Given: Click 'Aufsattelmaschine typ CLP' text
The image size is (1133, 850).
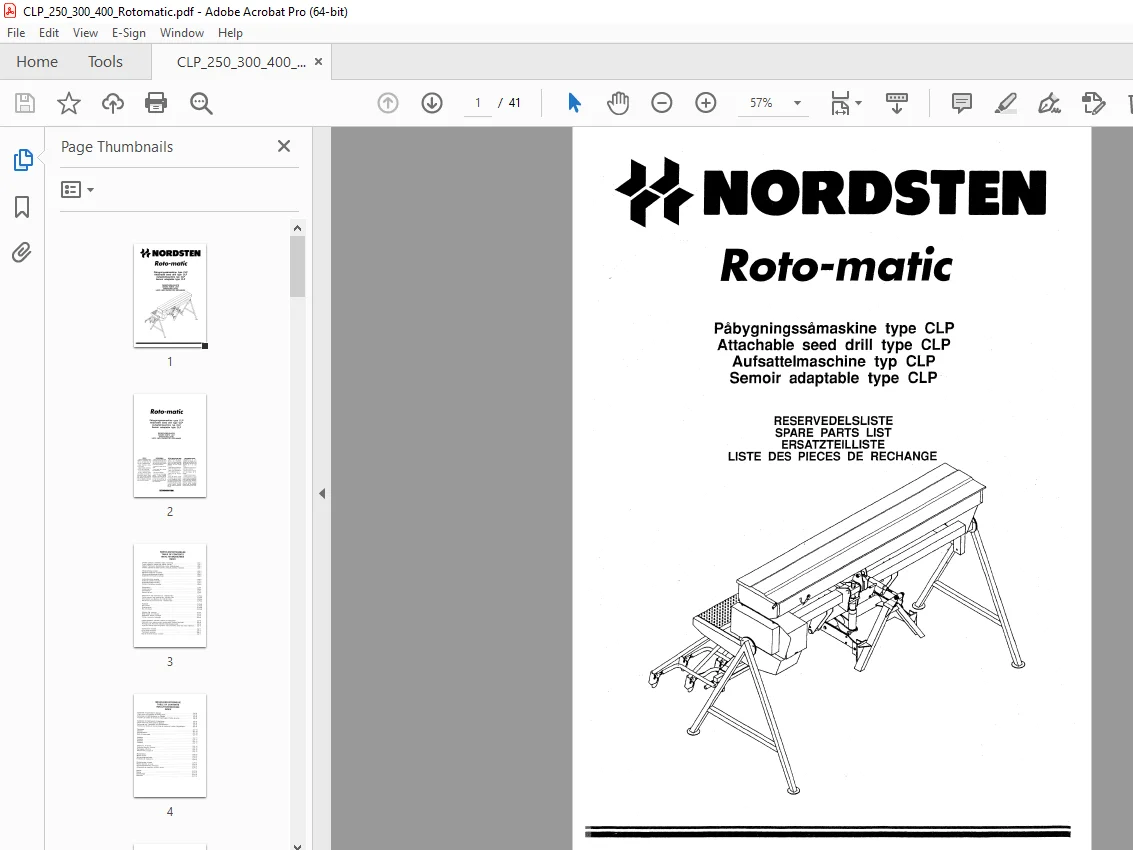Looking at the screenshot, I should (833, 361).
